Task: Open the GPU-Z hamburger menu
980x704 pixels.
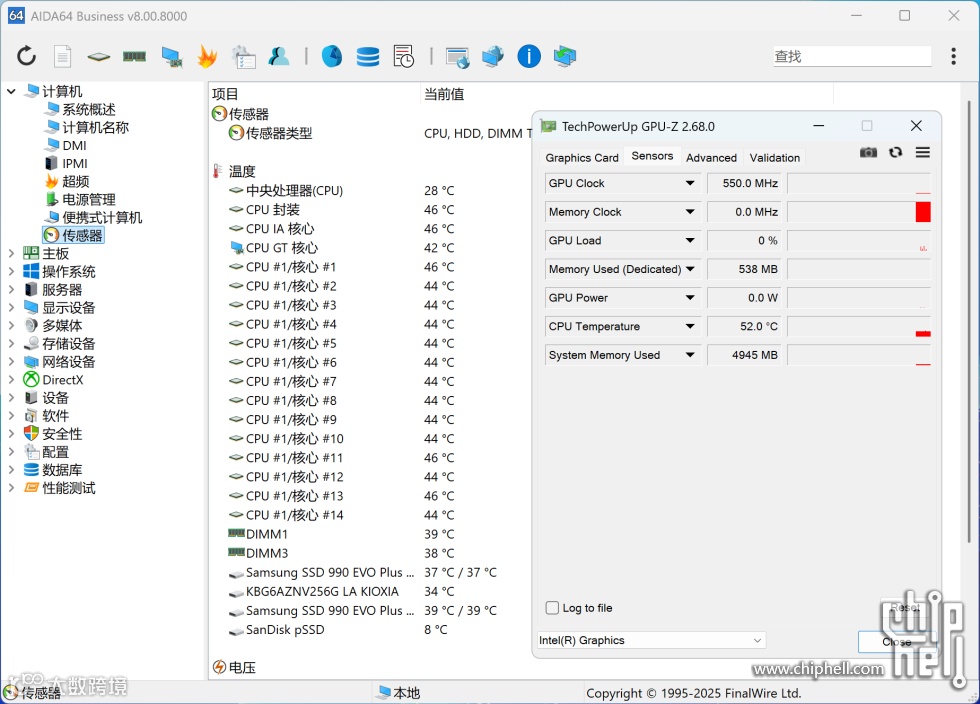Action: [x=922, y=153]
